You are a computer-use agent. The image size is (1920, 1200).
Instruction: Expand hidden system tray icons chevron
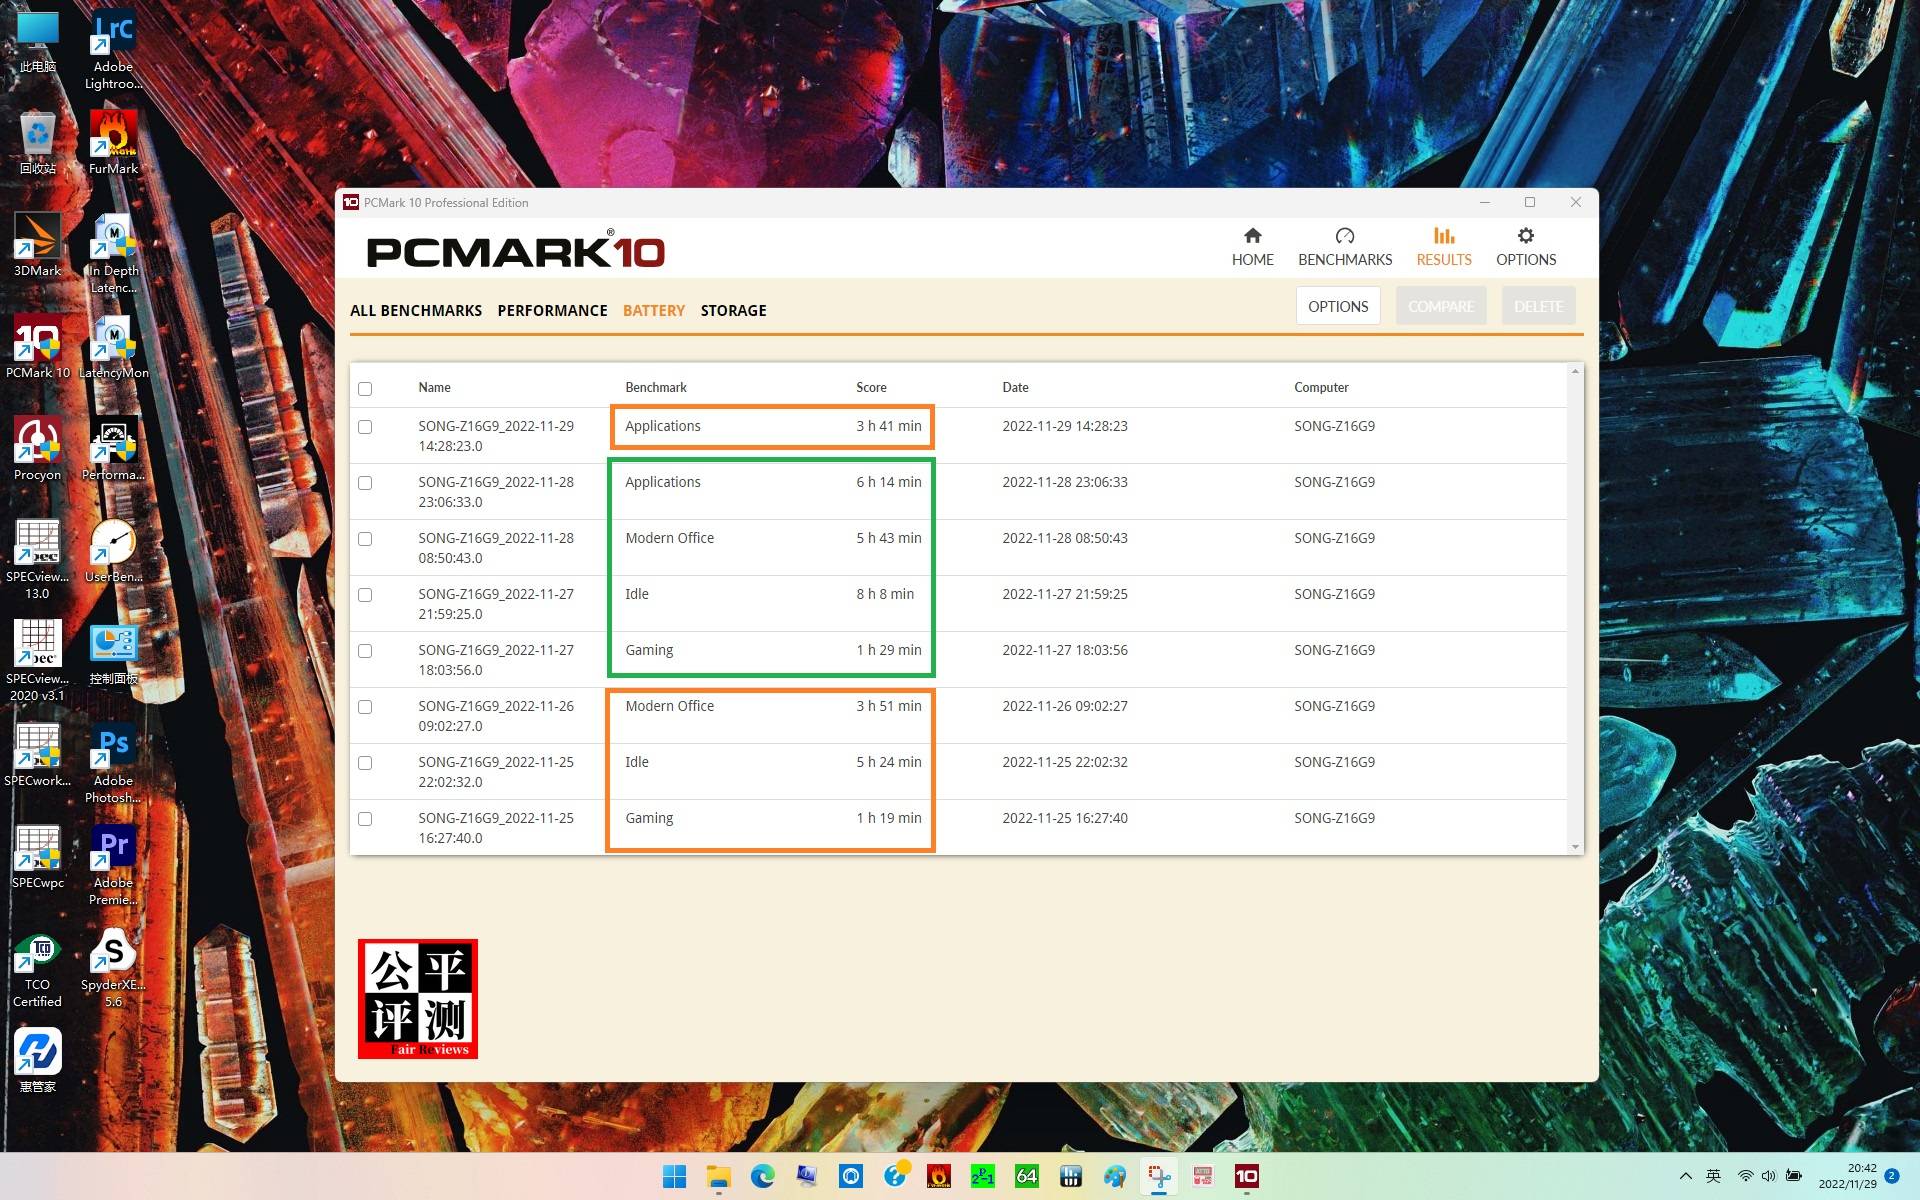1685,1176
